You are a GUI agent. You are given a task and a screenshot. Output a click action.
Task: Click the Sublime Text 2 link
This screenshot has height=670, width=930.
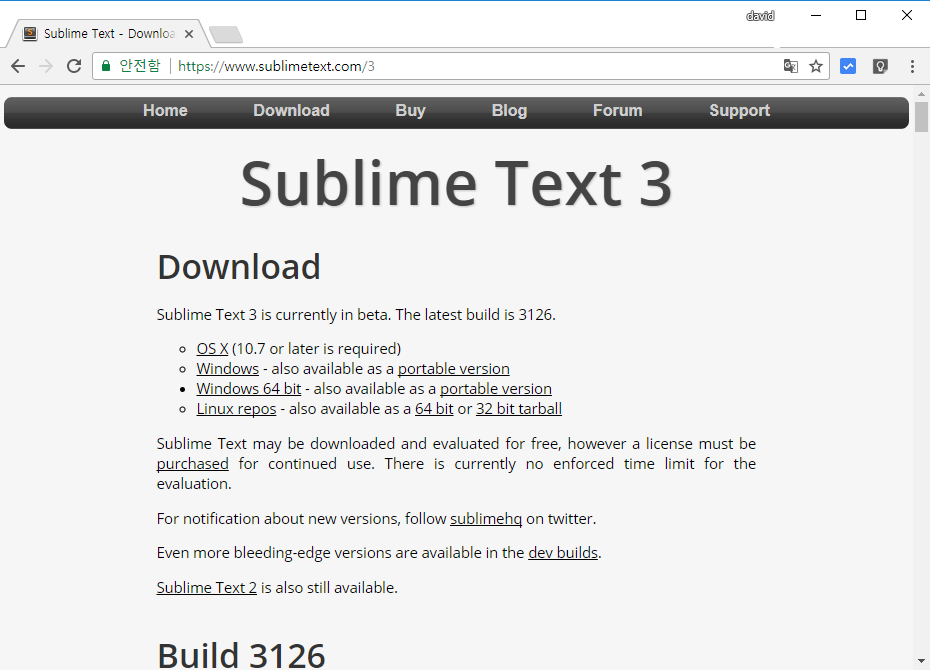click(x=206, y=588)
